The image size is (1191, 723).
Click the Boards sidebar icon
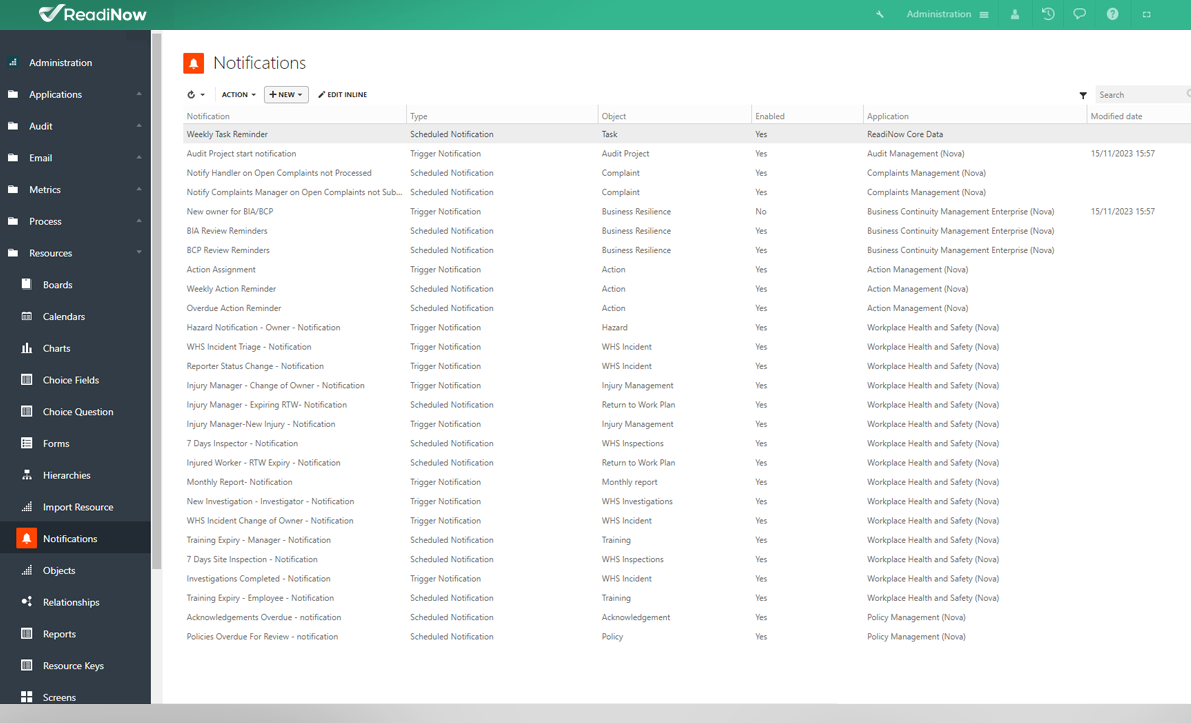27,285
